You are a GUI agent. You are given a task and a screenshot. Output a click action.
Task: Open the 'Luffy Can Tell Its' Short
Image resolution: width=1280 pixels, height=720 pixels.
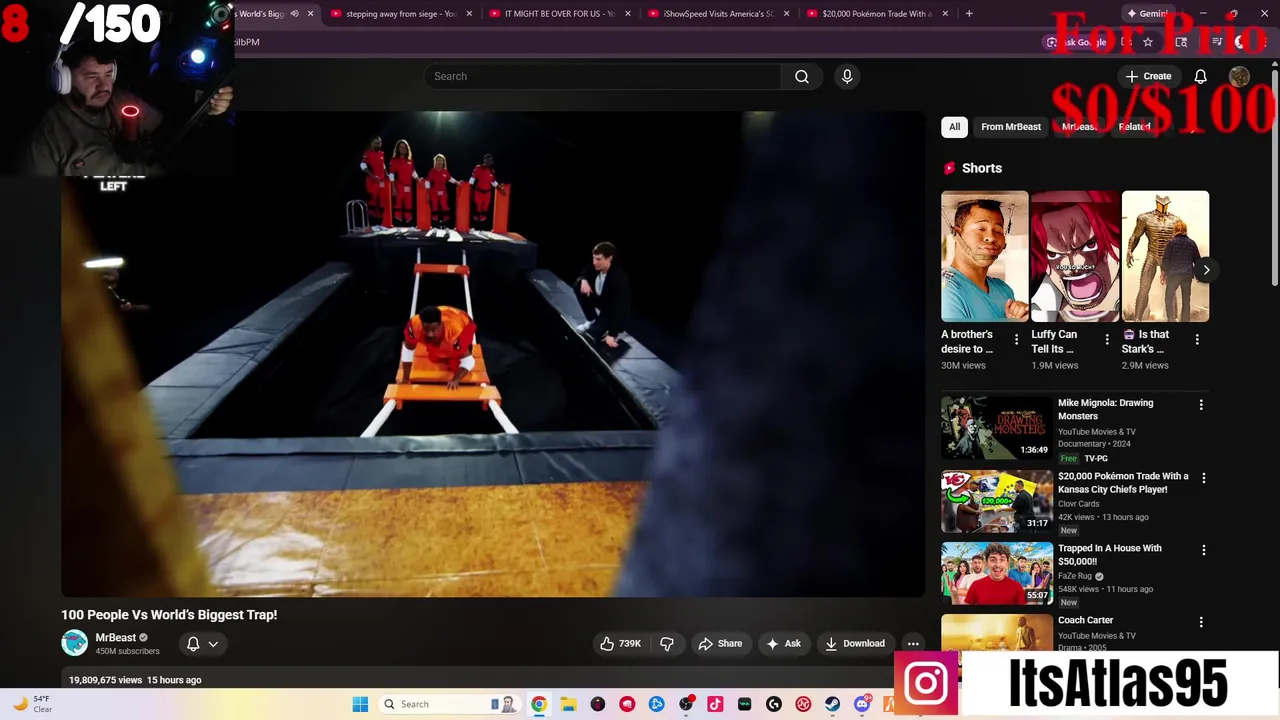pos(1075,257)
